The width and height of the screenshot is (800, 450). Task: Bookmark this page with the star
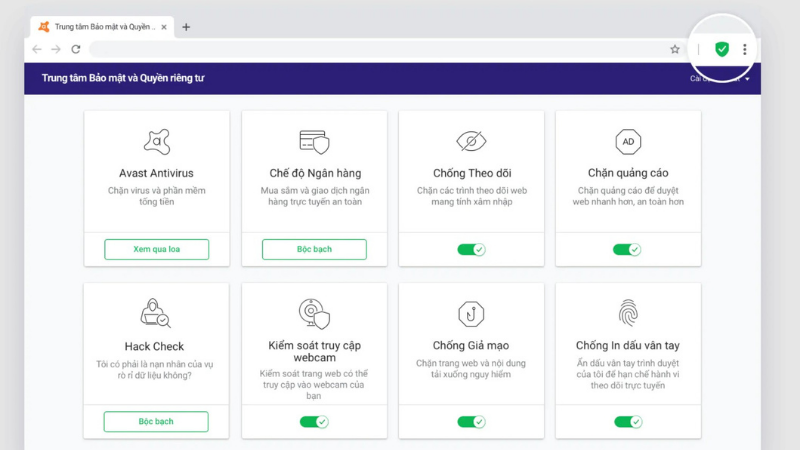pos(675,49)
